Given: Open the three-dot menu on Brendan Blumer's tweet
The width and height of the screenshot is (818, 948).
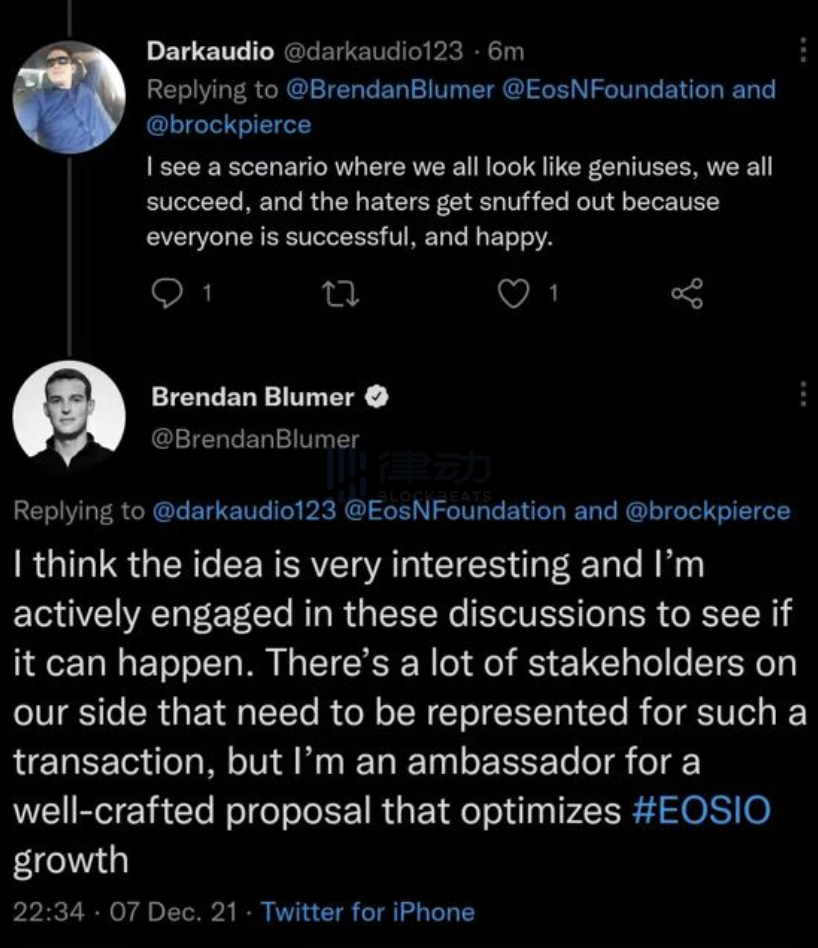Looking at the screenshot, I should point(804,394).
